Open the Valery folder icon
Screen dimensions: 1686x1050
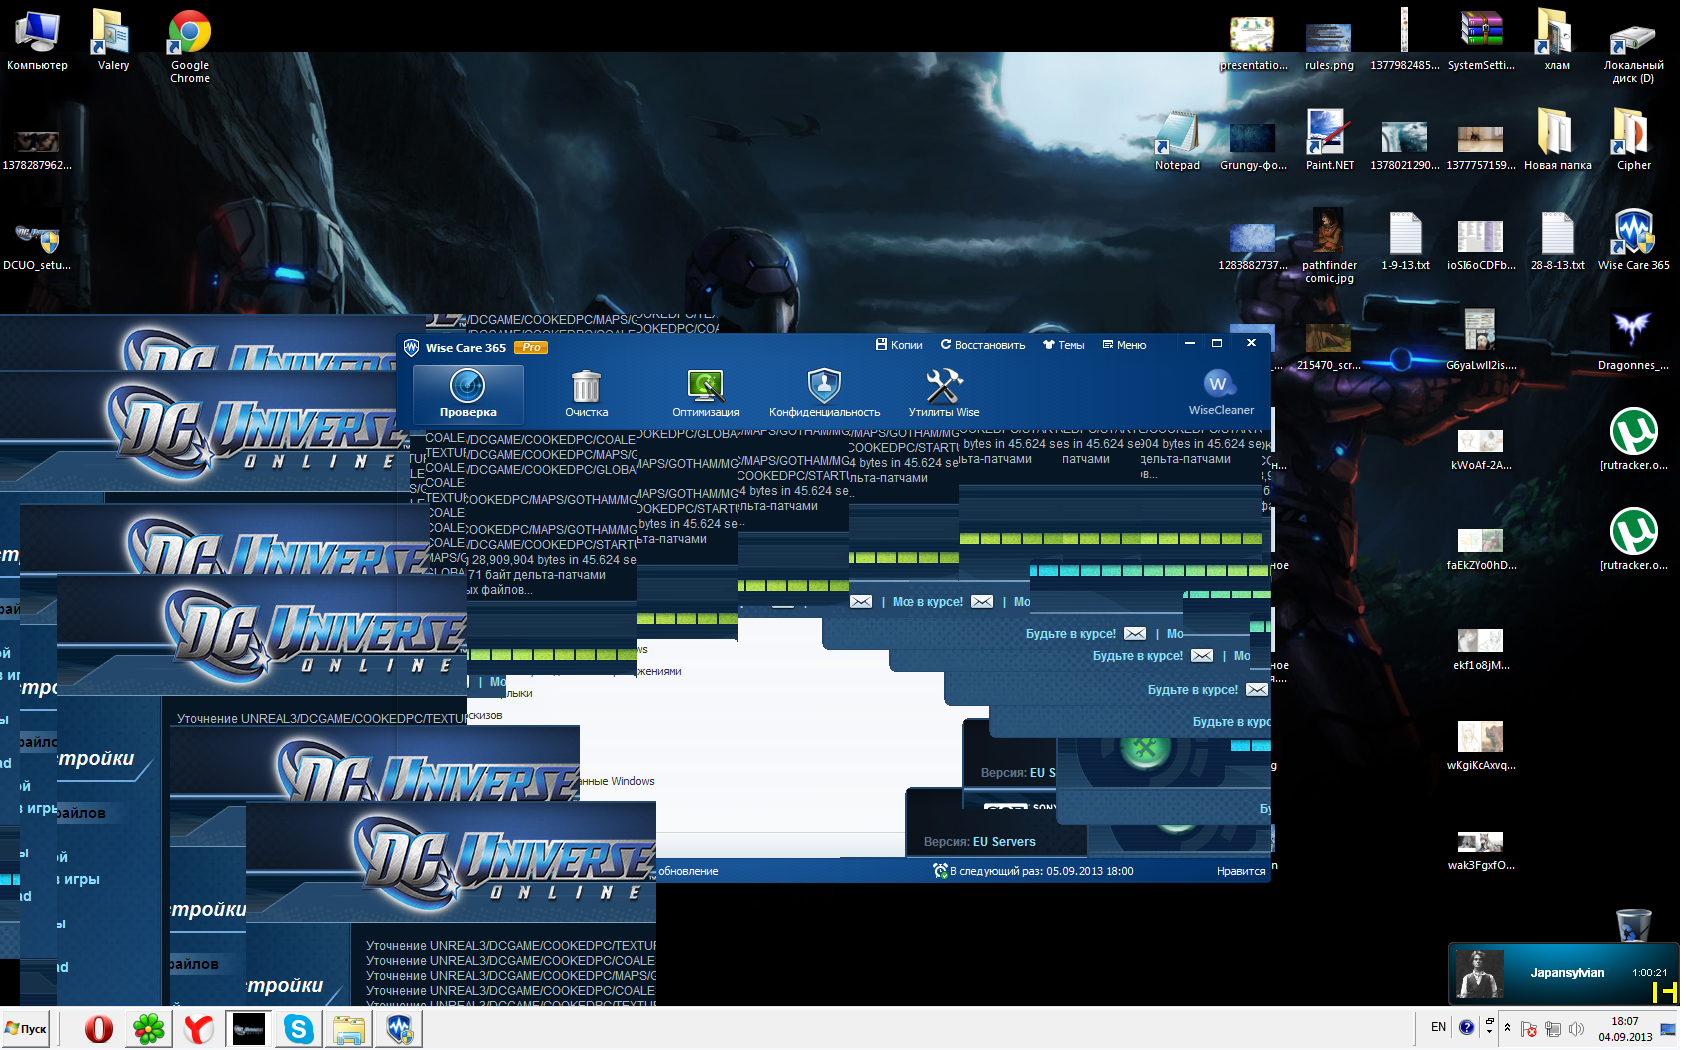coord(113,42)
